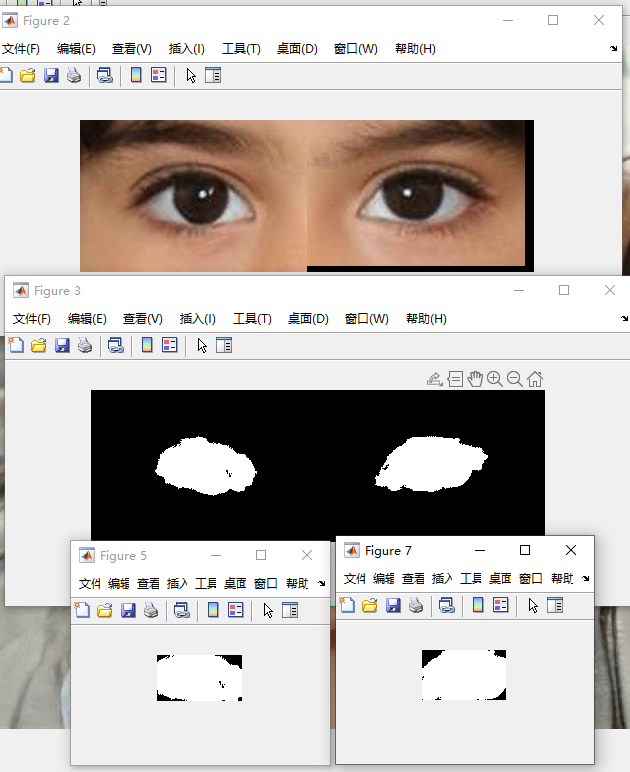
Task: Maximize the Figure 7 window
Action: click(525, 550)
